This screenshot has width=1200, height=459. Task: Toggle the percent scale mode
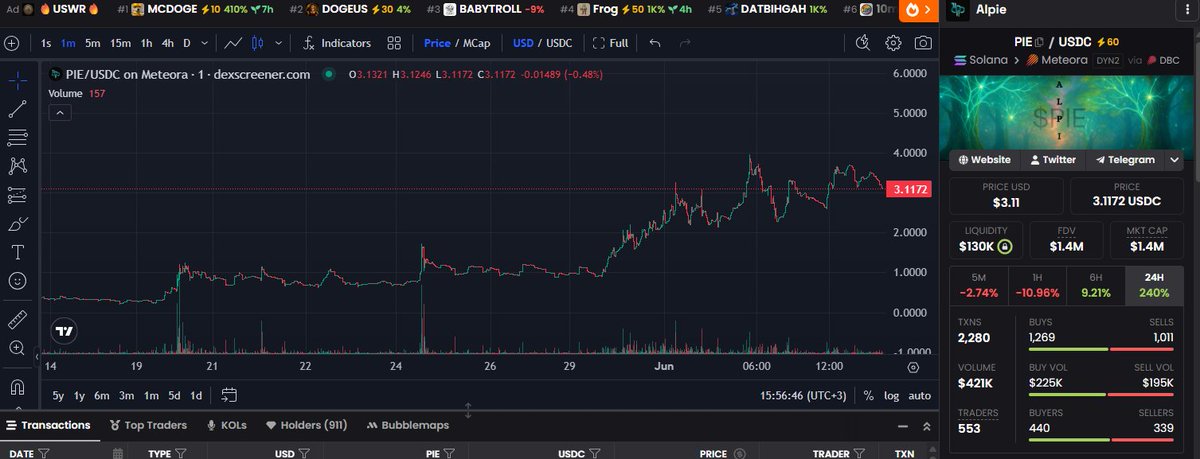point(869,395)
